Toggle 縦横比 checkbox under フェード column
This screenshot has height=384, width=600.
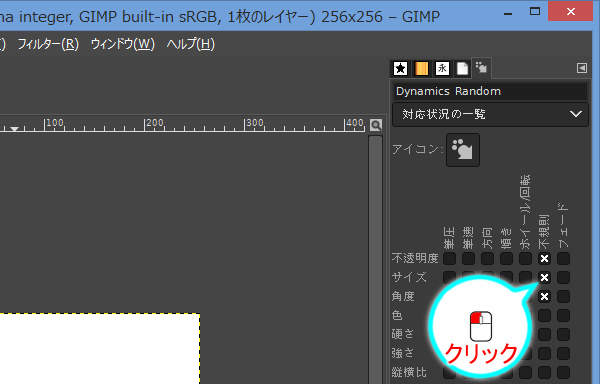pyautogui.click(x=563, y=372)
